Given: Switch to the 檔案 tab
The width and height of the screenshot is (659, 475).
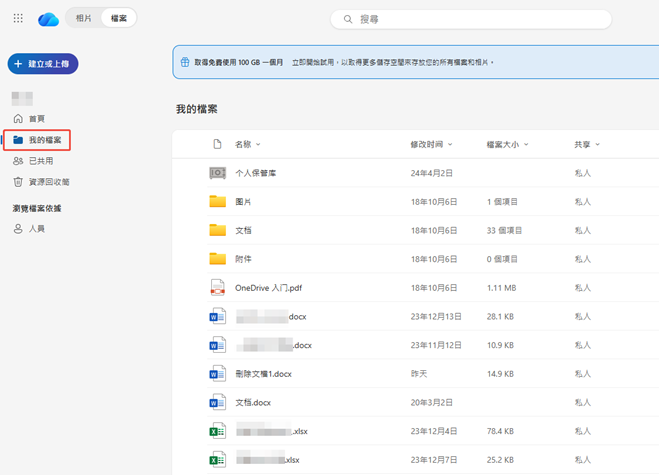Looking at the screenshot, I should tap(119, 18).
